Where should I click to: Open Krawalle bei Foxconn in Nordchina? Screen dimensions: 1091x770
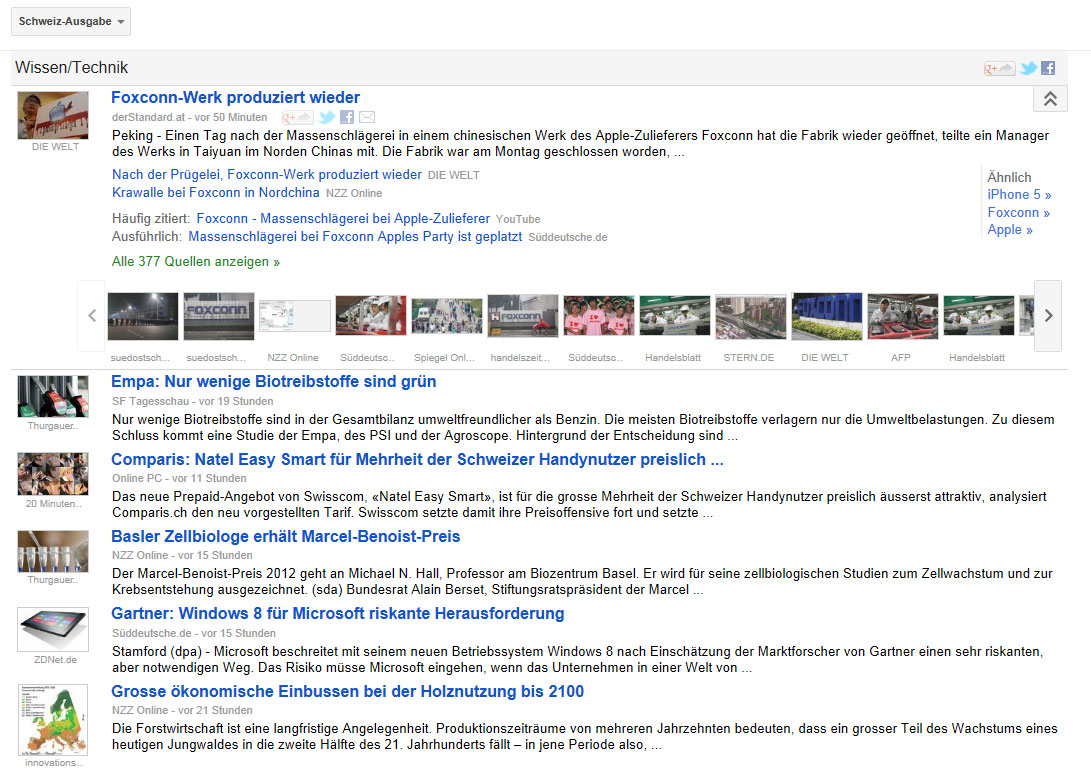(216, 193)
